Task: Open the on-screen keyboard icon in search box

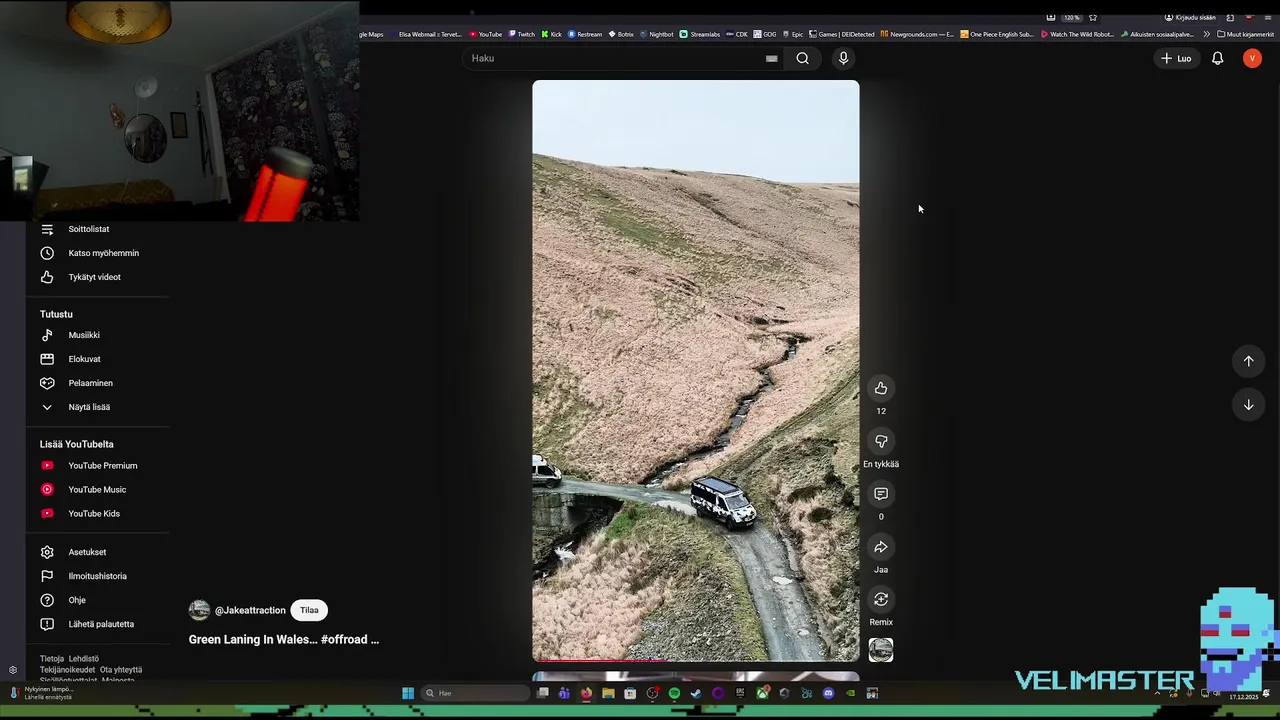Action: tap(771, 58)
